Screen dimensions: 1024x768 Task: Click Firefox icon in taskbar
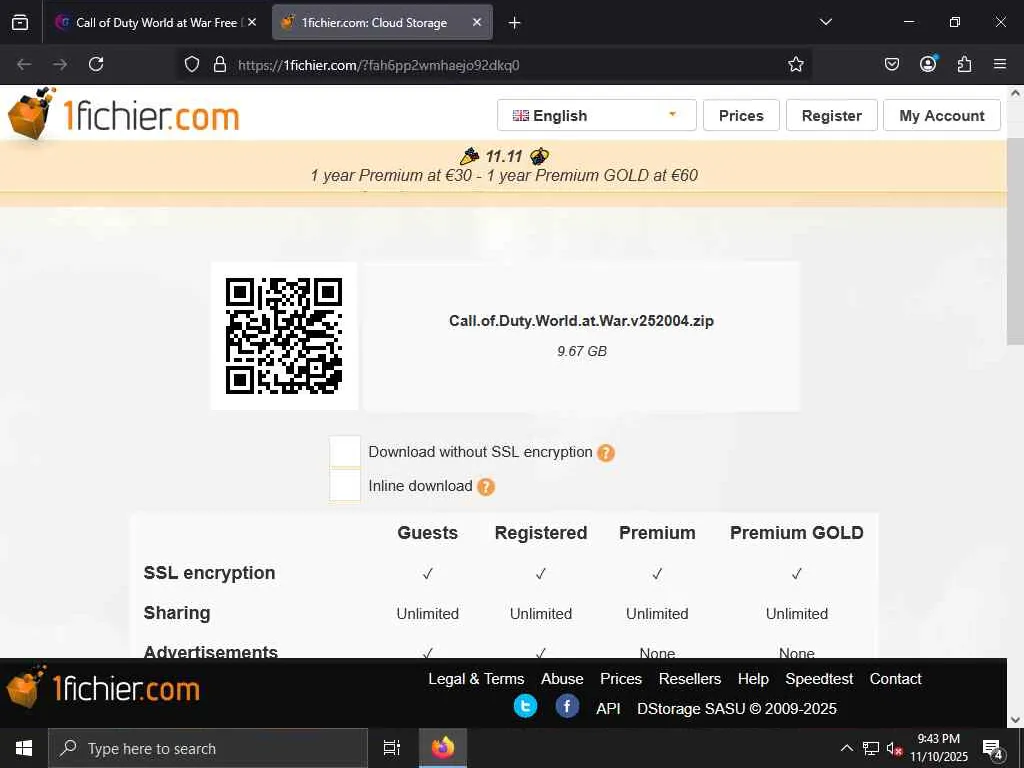443,748
